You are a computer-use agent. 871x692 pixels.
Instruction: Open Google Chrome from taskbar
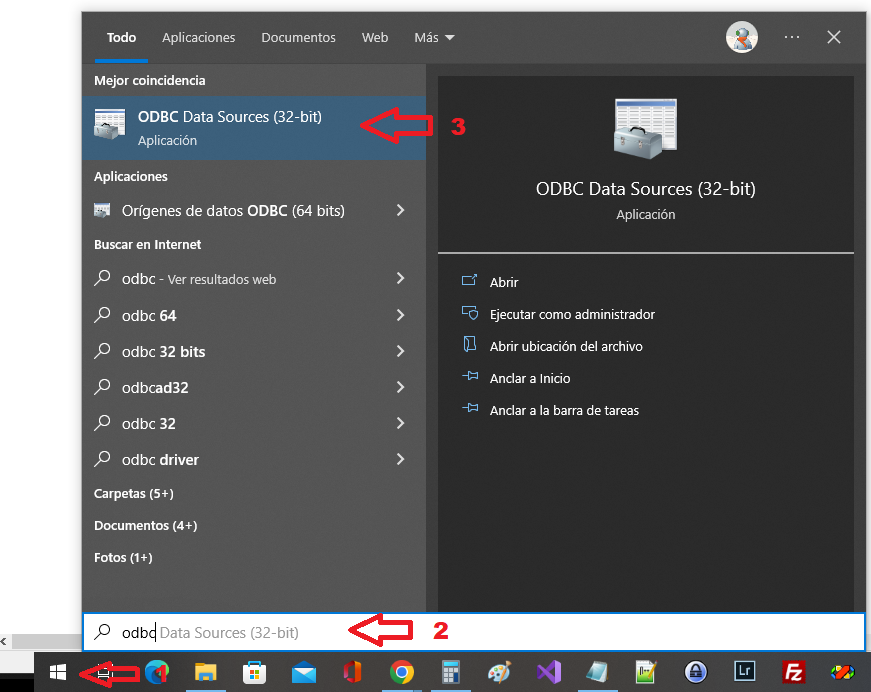(x=402, y=673)
